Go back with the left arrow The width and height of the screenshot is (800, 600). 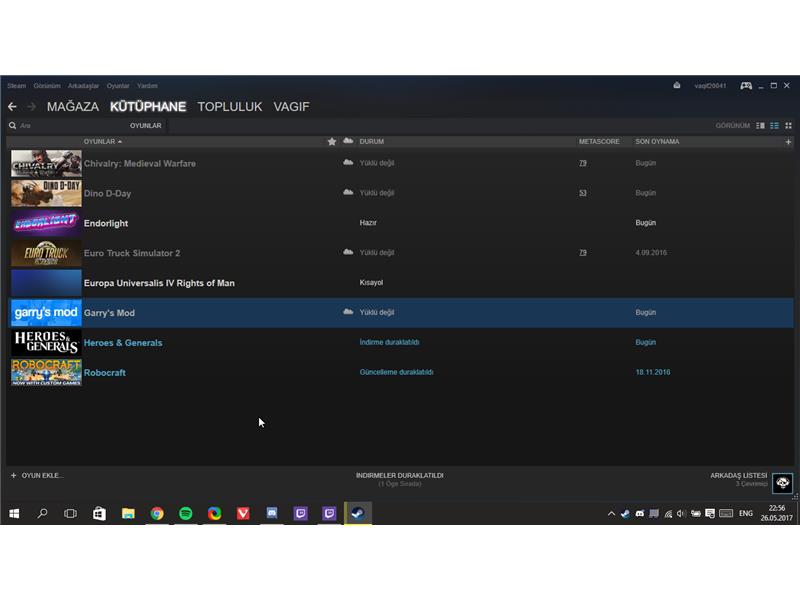[x=12, y=107]
